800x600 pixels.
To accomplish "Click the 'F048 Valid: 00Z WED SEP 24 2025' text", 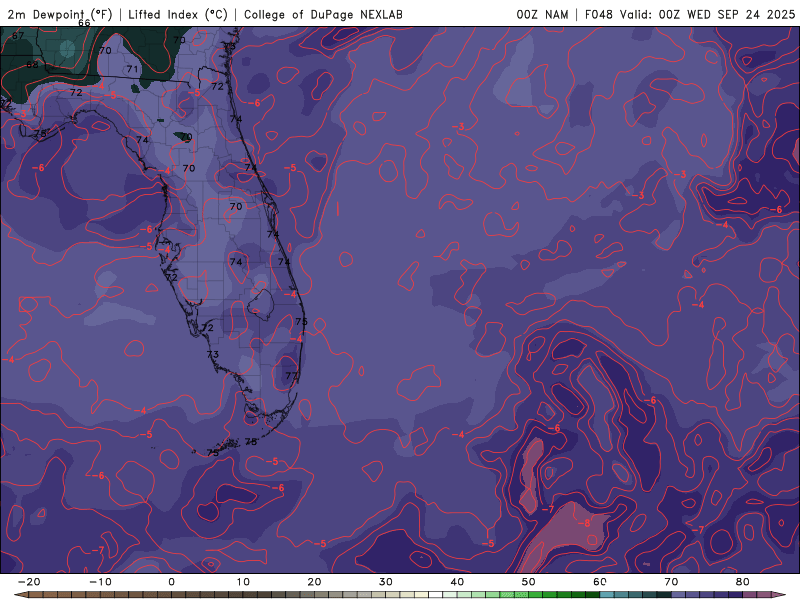I will pyautogui.click(x=690, y=14).
